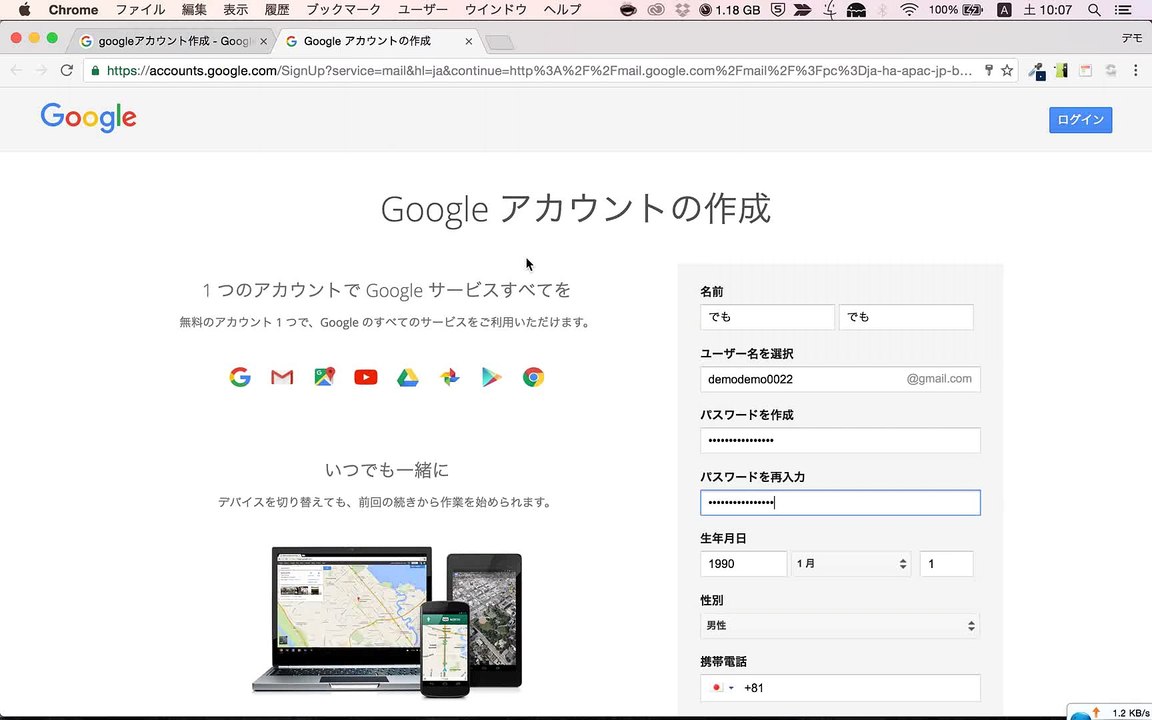Click the battery status icon

point(972,10)
